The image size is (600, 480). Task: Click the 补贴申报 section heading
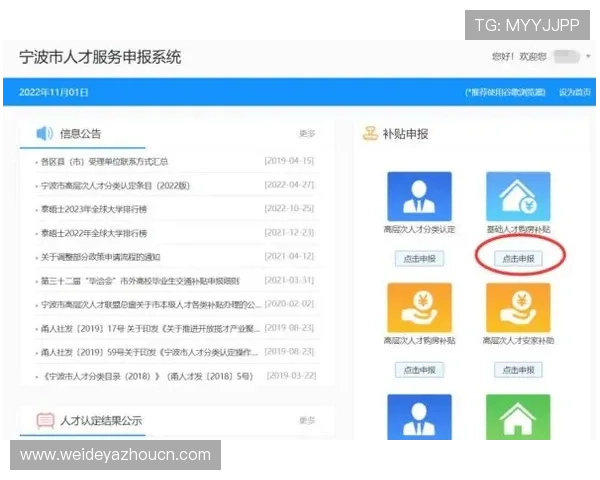tap(405, 134)
